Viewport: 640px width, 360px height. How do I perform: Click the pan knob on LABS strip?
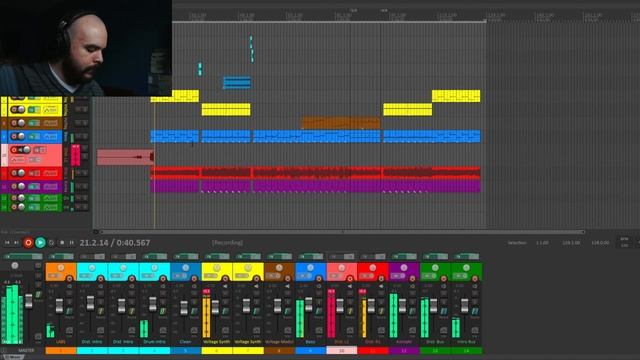(61, 268)
